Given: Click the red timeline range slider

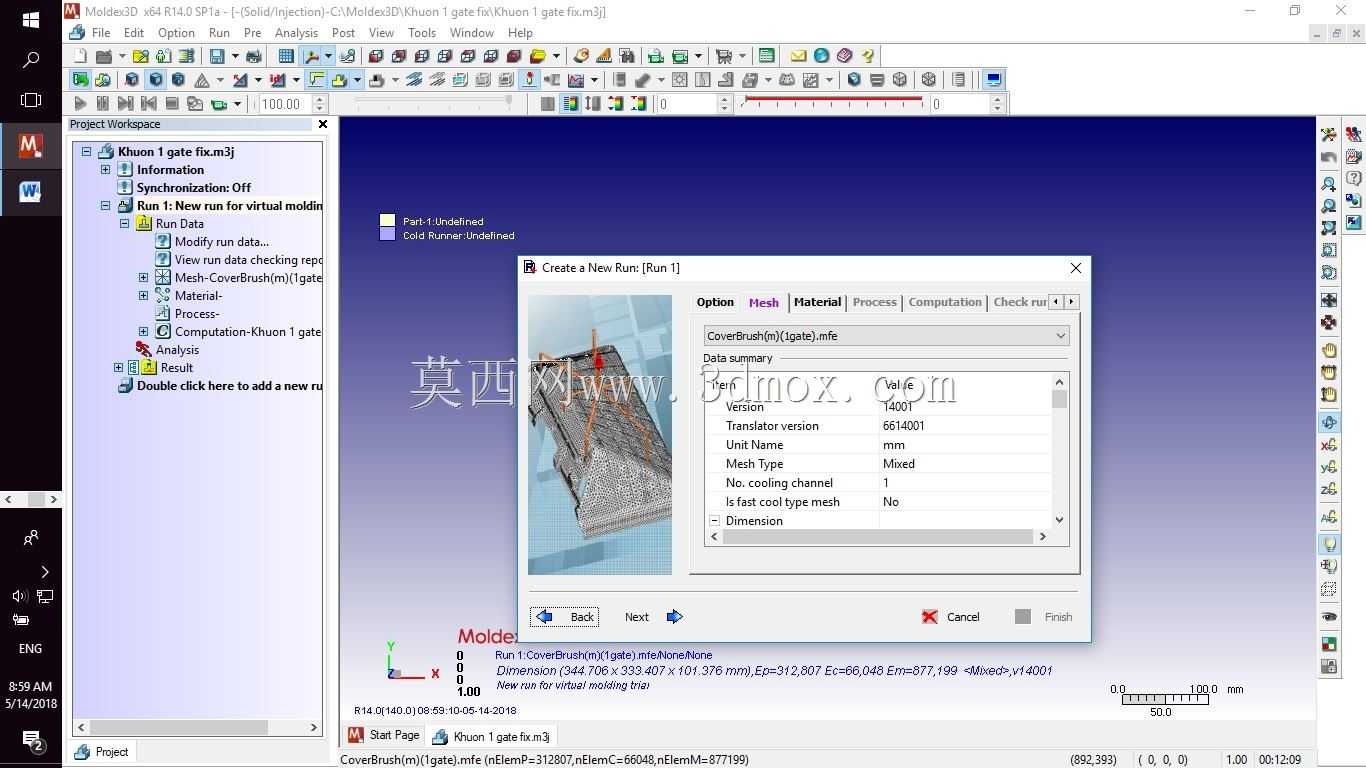Looking at the screenshot, I should [x=834, y=101].
